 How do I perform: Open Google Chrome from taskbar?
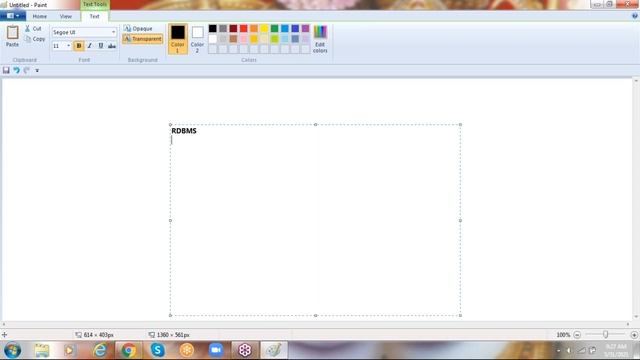click(x=129, y=350)
